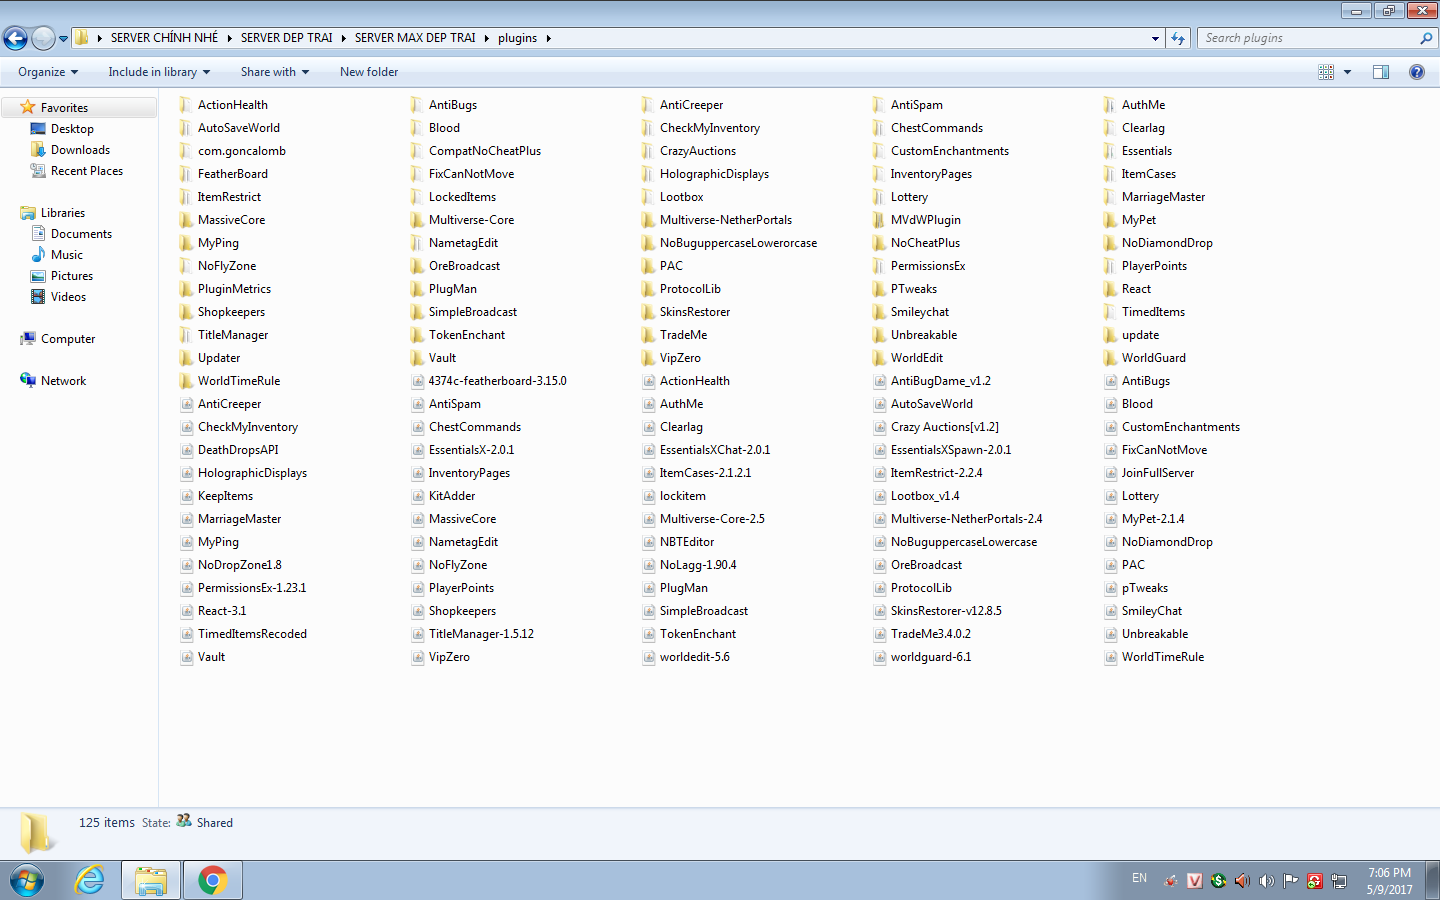Click the red V tray icon
The width and height of the screenshot is (1440, 900).
click(1194, 880)
